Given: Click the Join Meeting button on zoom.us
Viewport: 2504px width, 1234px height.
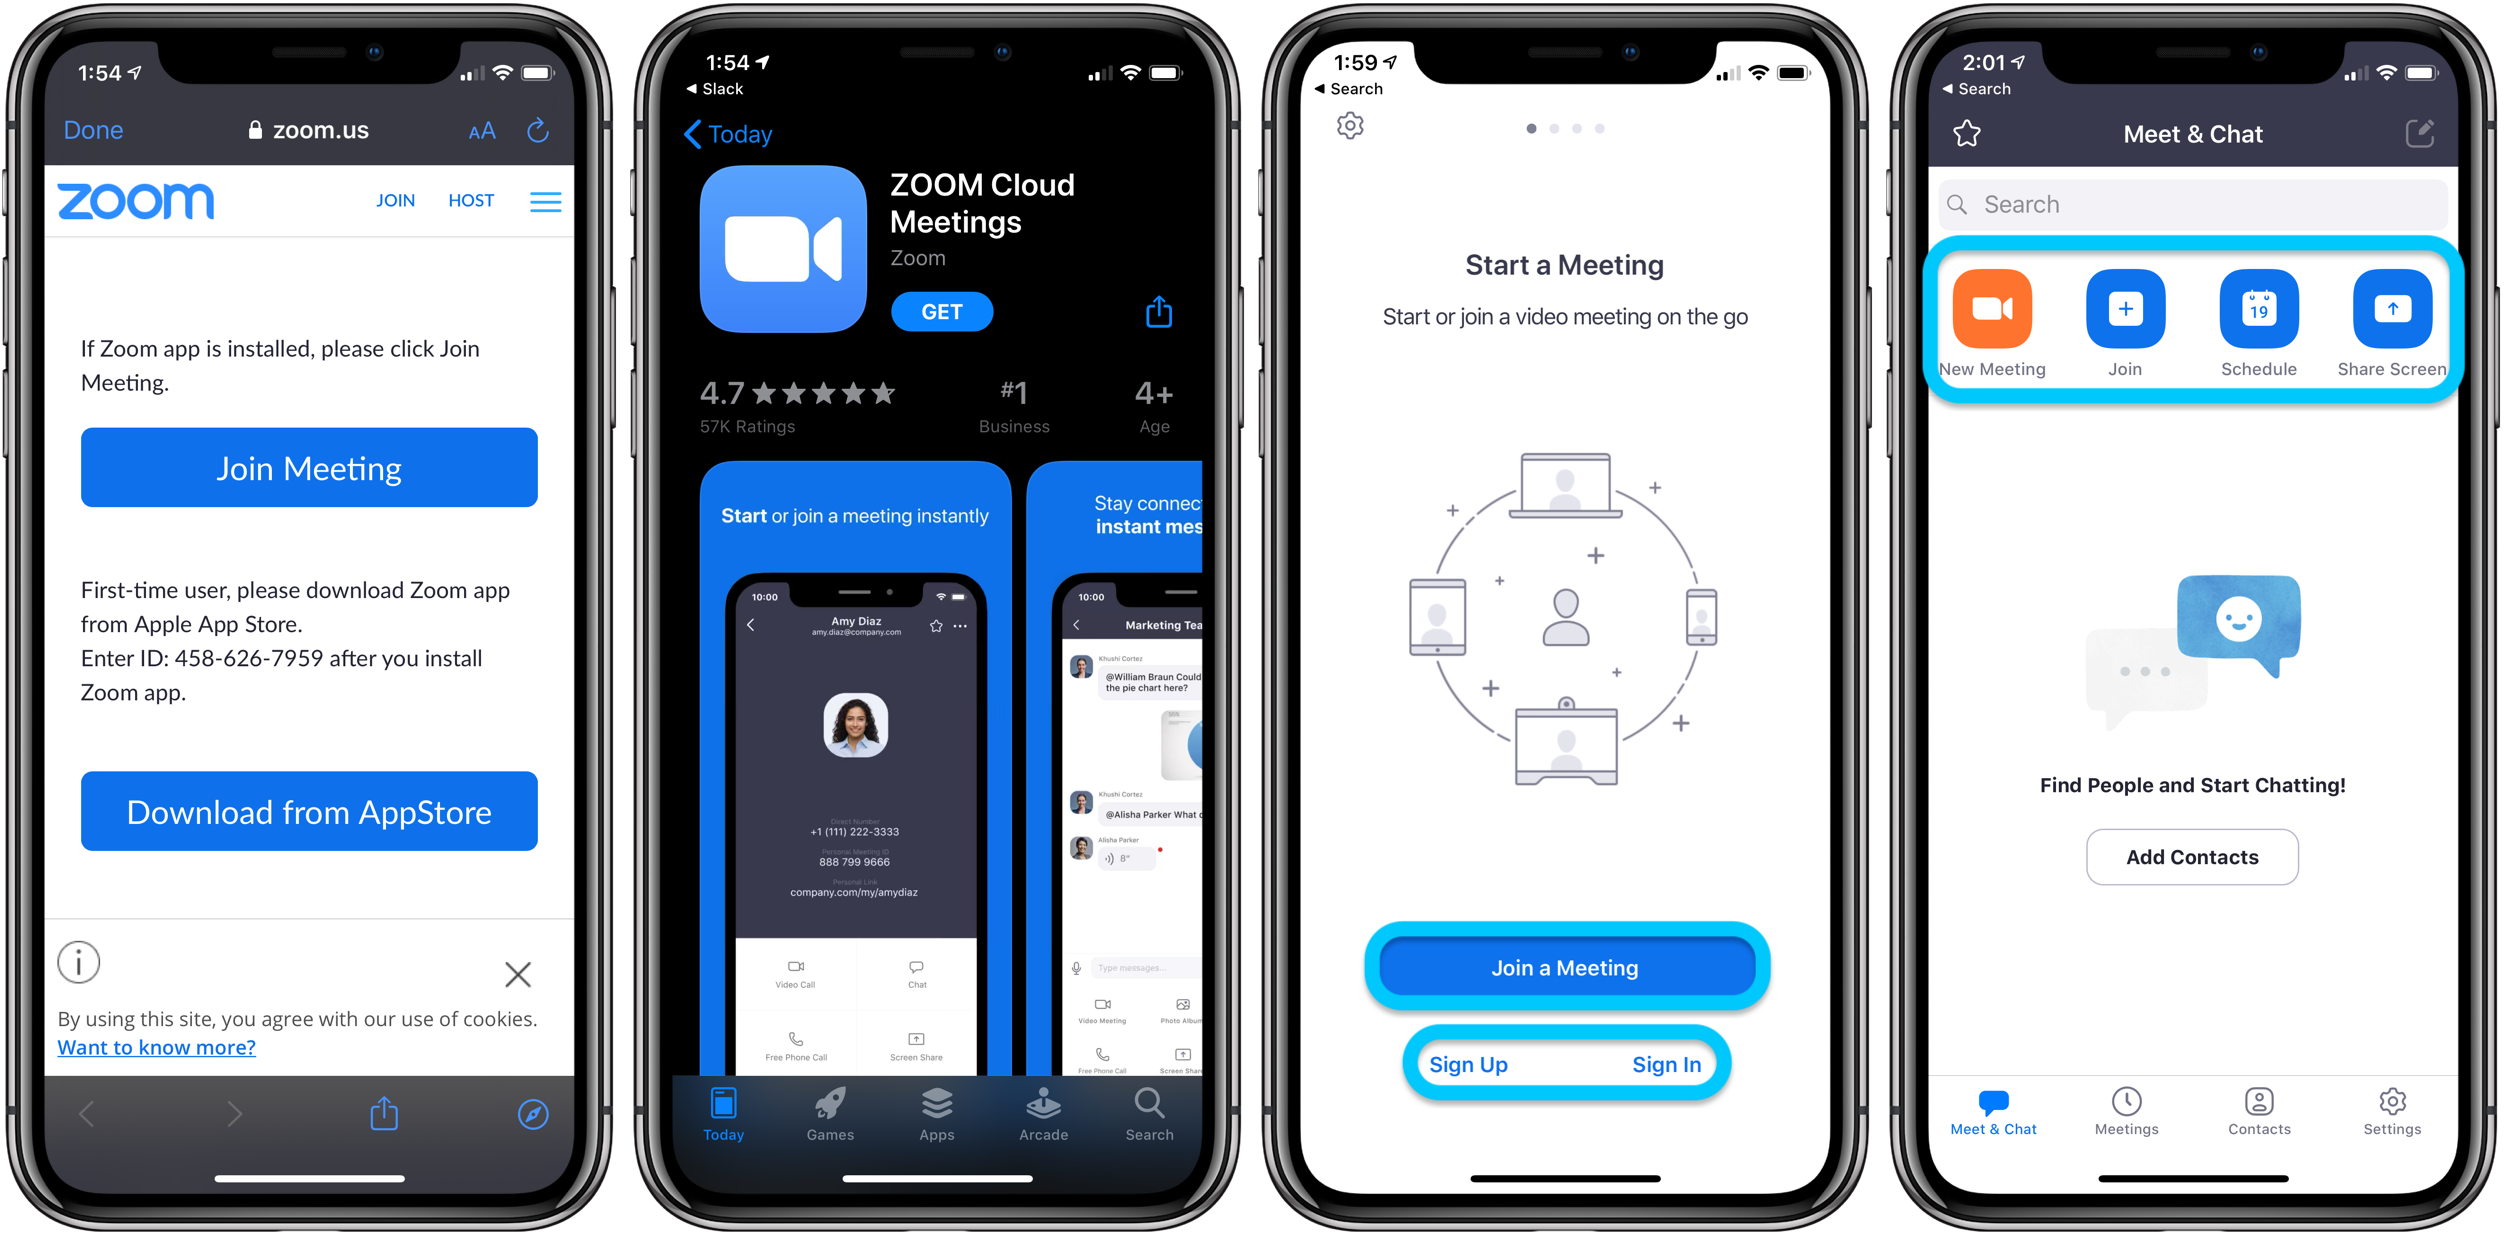Looking at the screenshot, I should 308,469.
